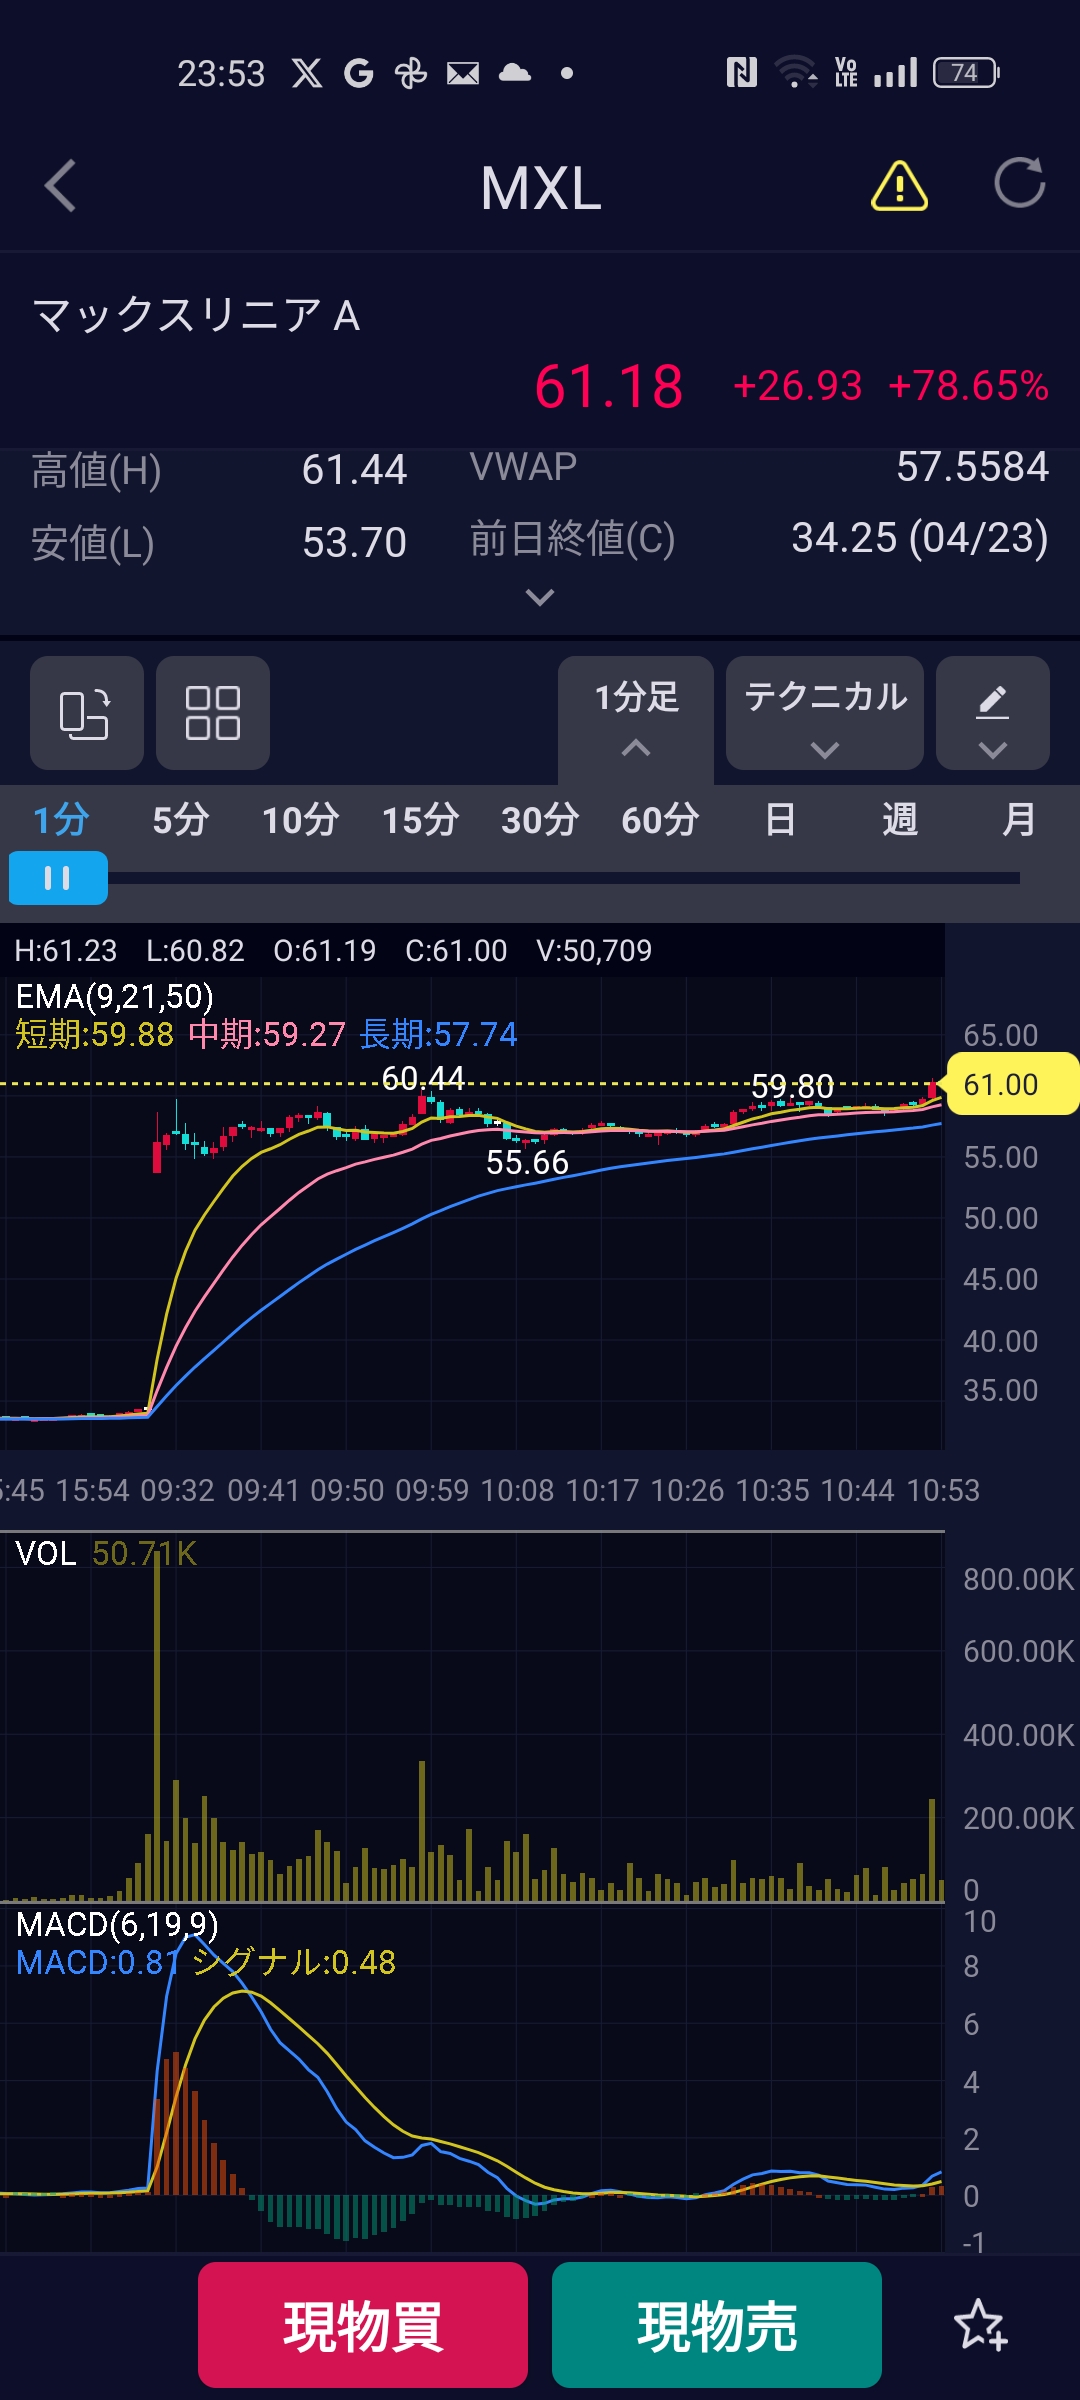This screenshot has height=2400, width=1080.
Task: Tap the NFC status bar icon
Action: point(741,73)
